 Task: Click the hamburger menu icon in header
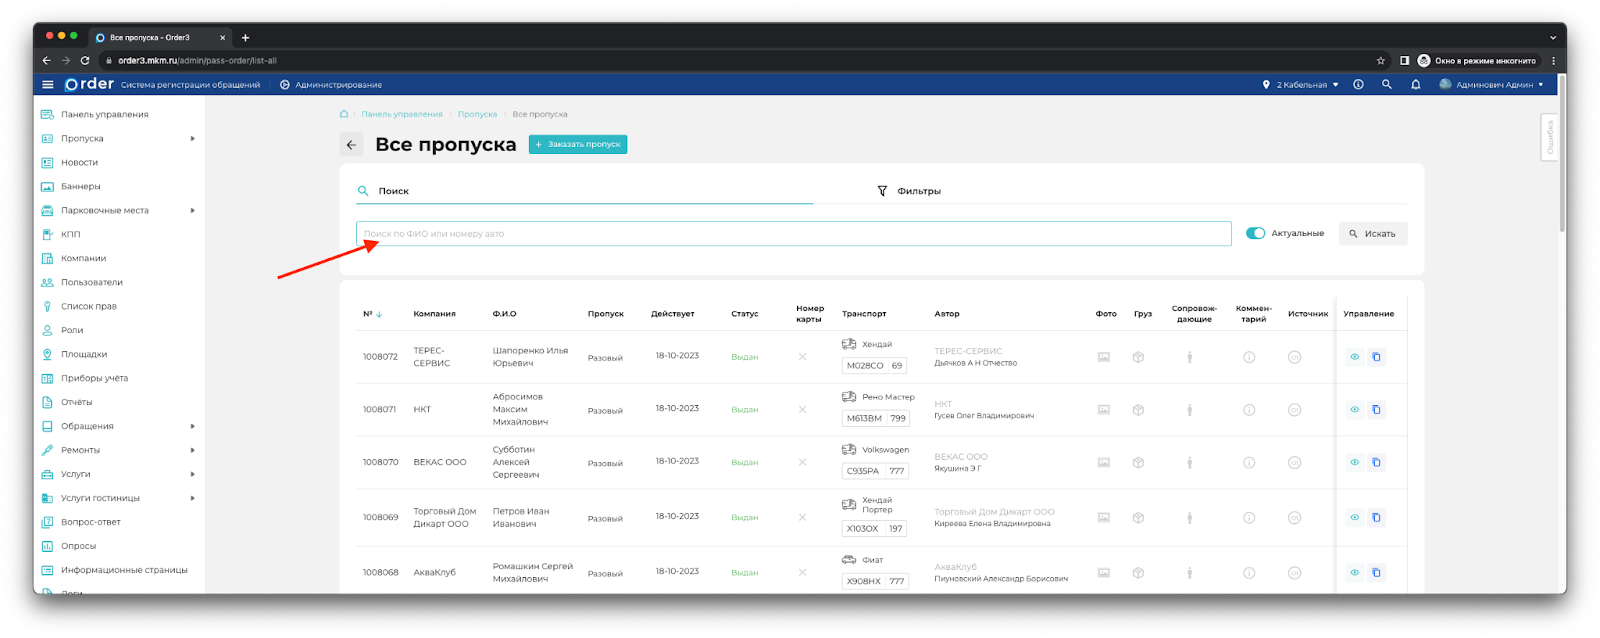tap(47, 85)
